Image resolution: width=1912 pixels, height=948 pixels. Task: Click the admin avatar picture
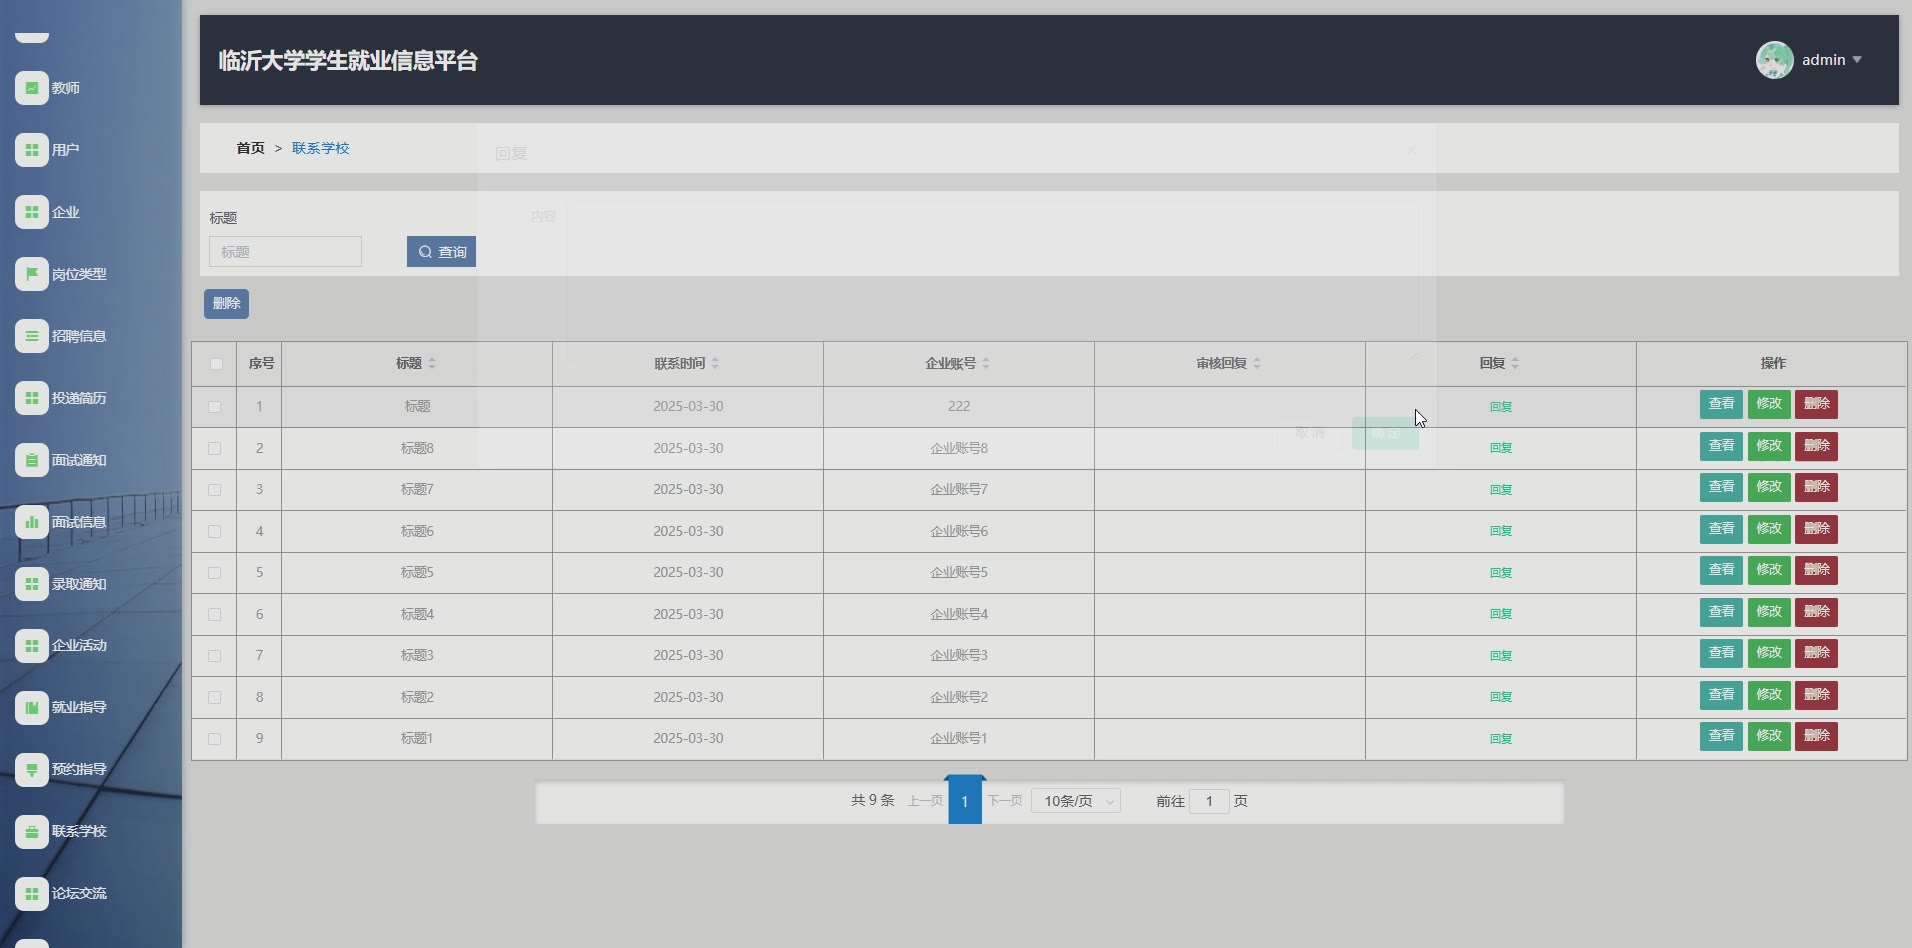(1775, 60)
